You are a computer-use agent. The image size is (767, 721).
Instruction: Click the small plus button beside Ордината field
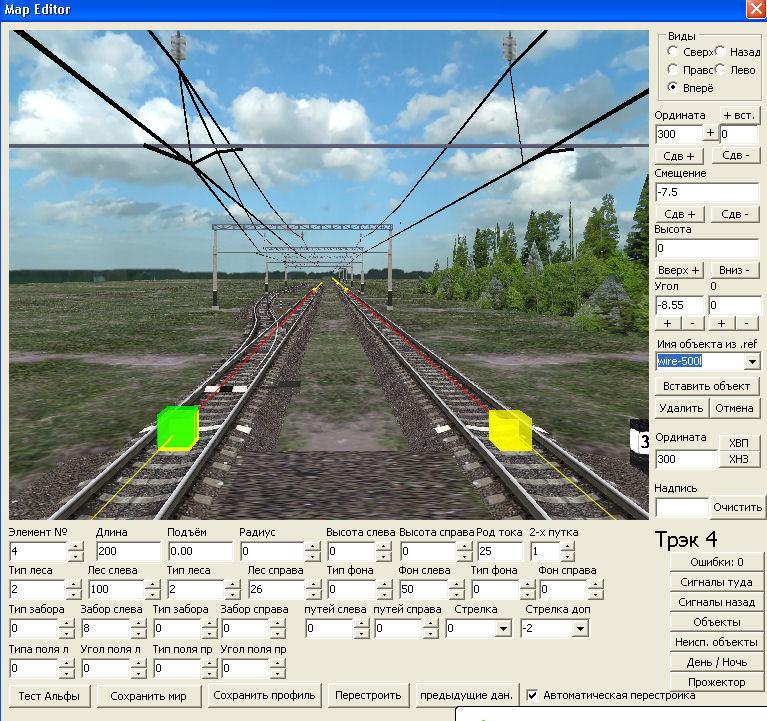coord(711,133)
